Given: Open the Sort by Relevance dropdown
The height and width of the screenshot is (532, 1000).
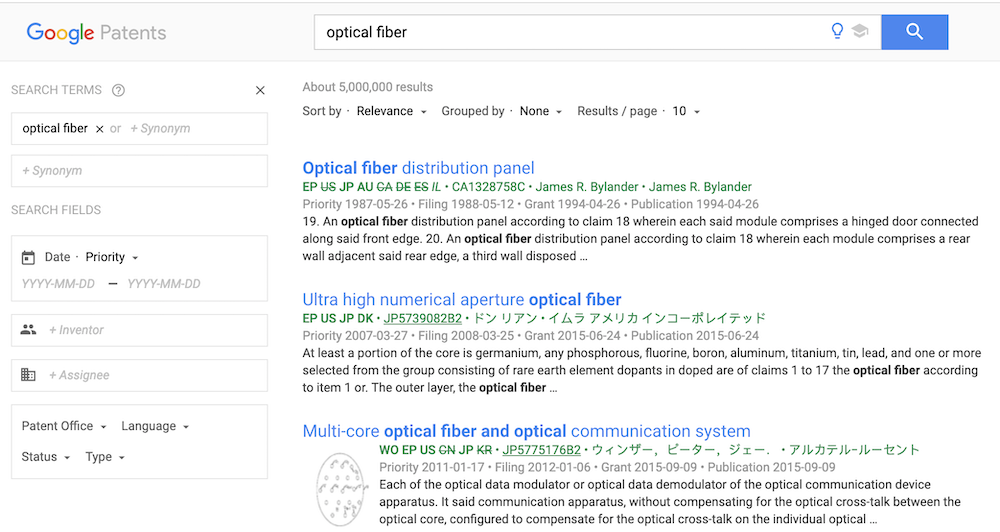Looking at the screenshot, I should (391, 111).
